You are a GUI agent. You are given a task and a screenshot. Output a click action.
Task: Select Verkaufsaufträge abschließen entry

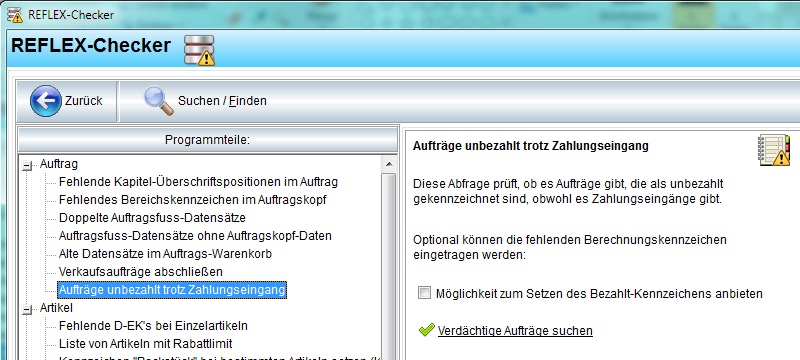click(141, 272)
